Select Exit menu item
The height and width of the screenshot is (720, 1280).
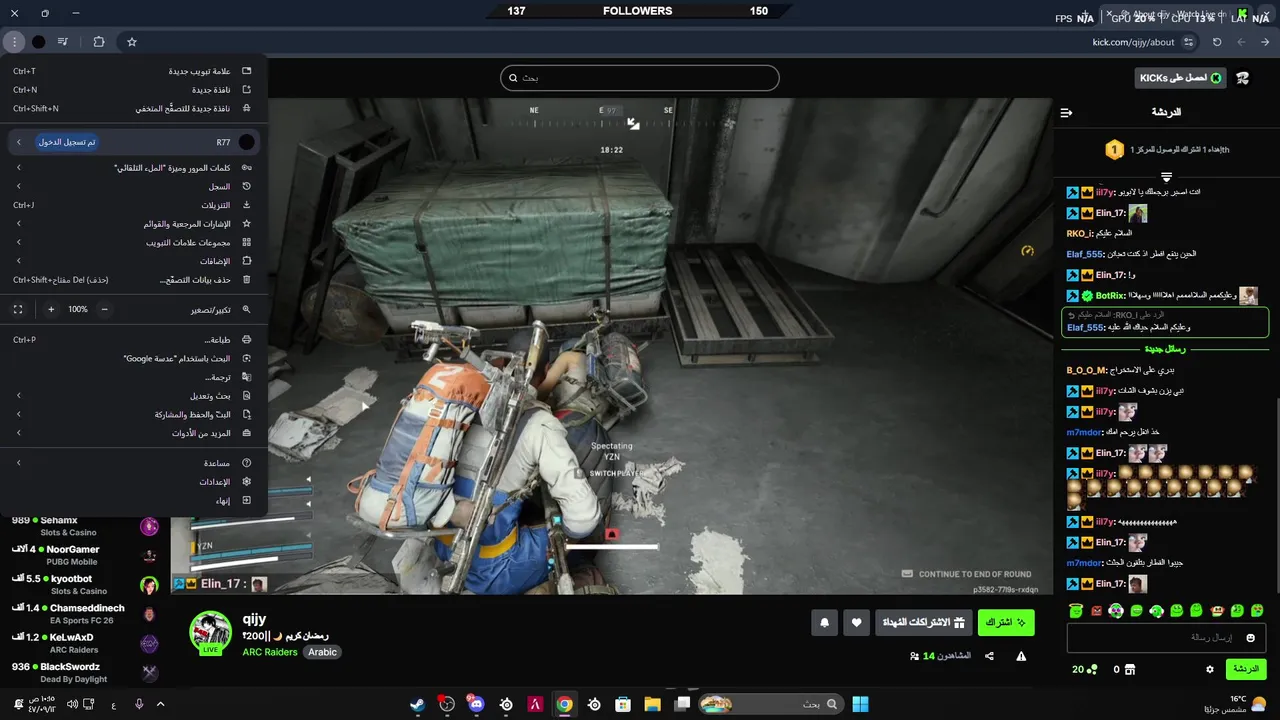(134, 500)
